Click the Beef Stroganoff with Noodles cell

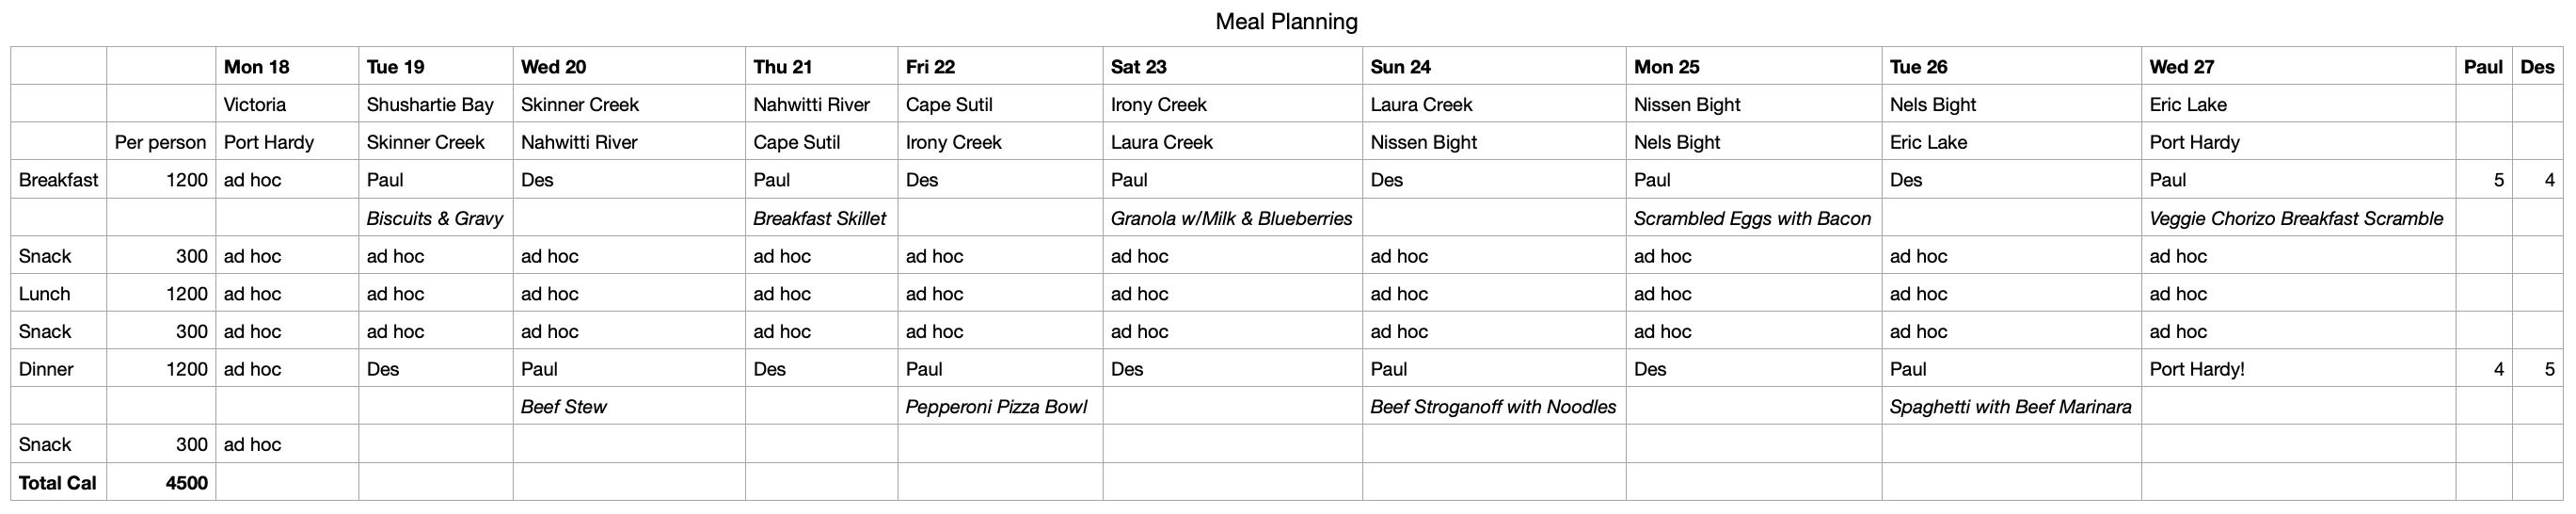tap(1492, 407)
